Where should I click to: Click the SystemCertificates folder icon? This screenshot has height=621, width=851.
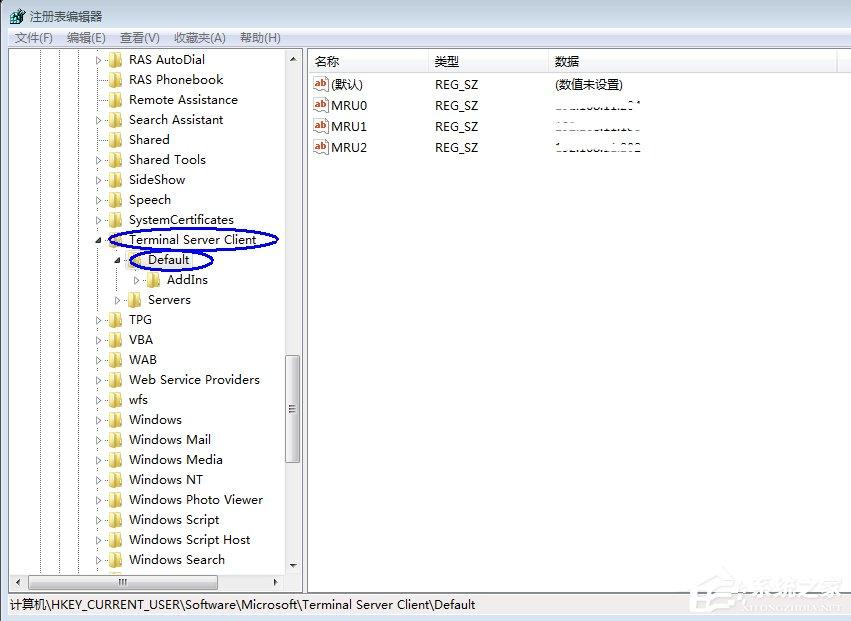coord(115,220)
